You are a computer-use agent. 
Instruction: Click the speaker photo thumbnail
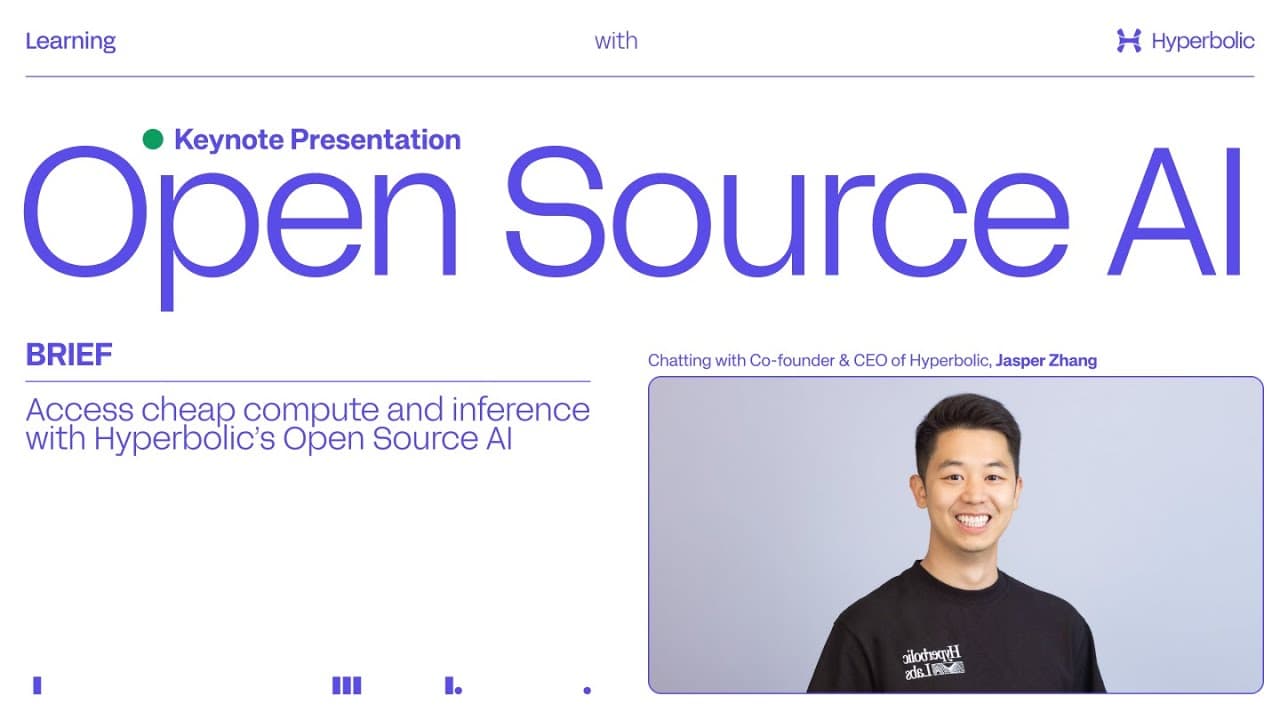pos(955,535)
